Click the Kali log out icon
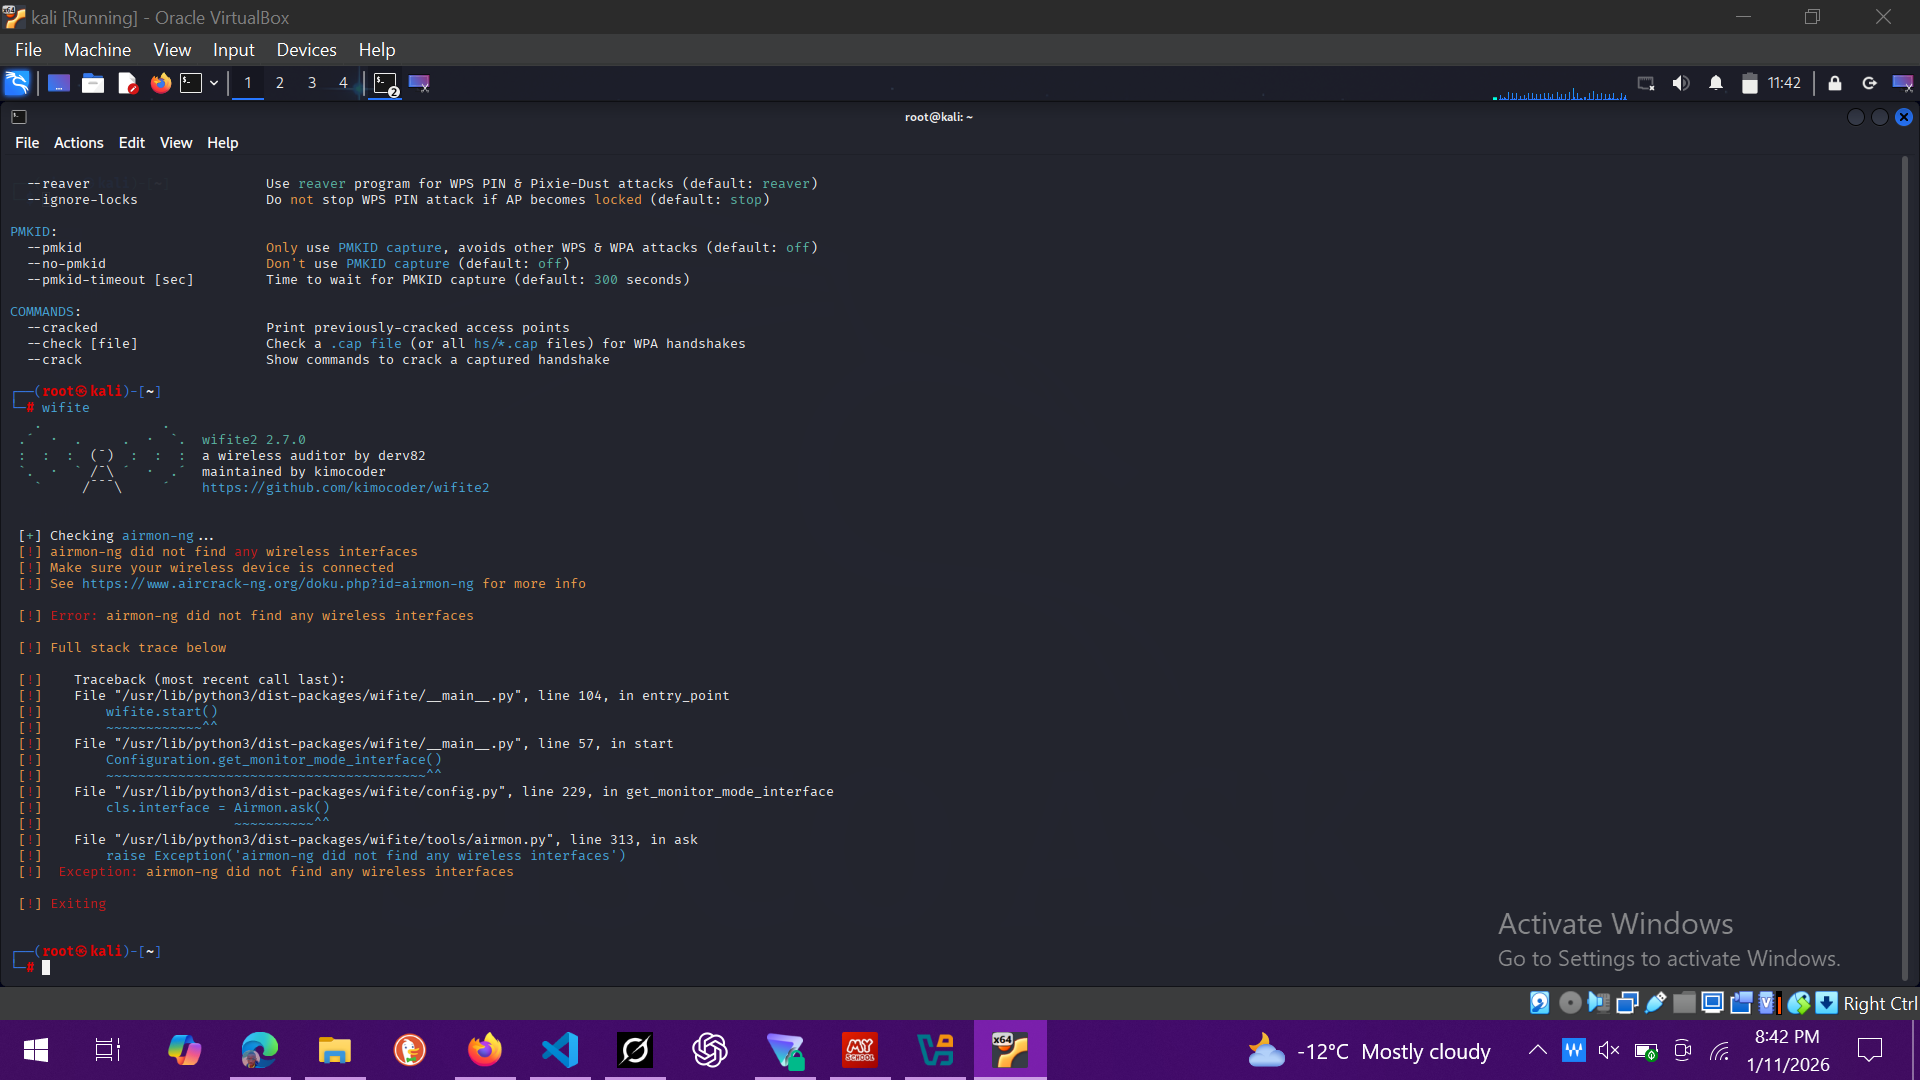Screen dimensions: 1920x1080 click(1869, 83)
